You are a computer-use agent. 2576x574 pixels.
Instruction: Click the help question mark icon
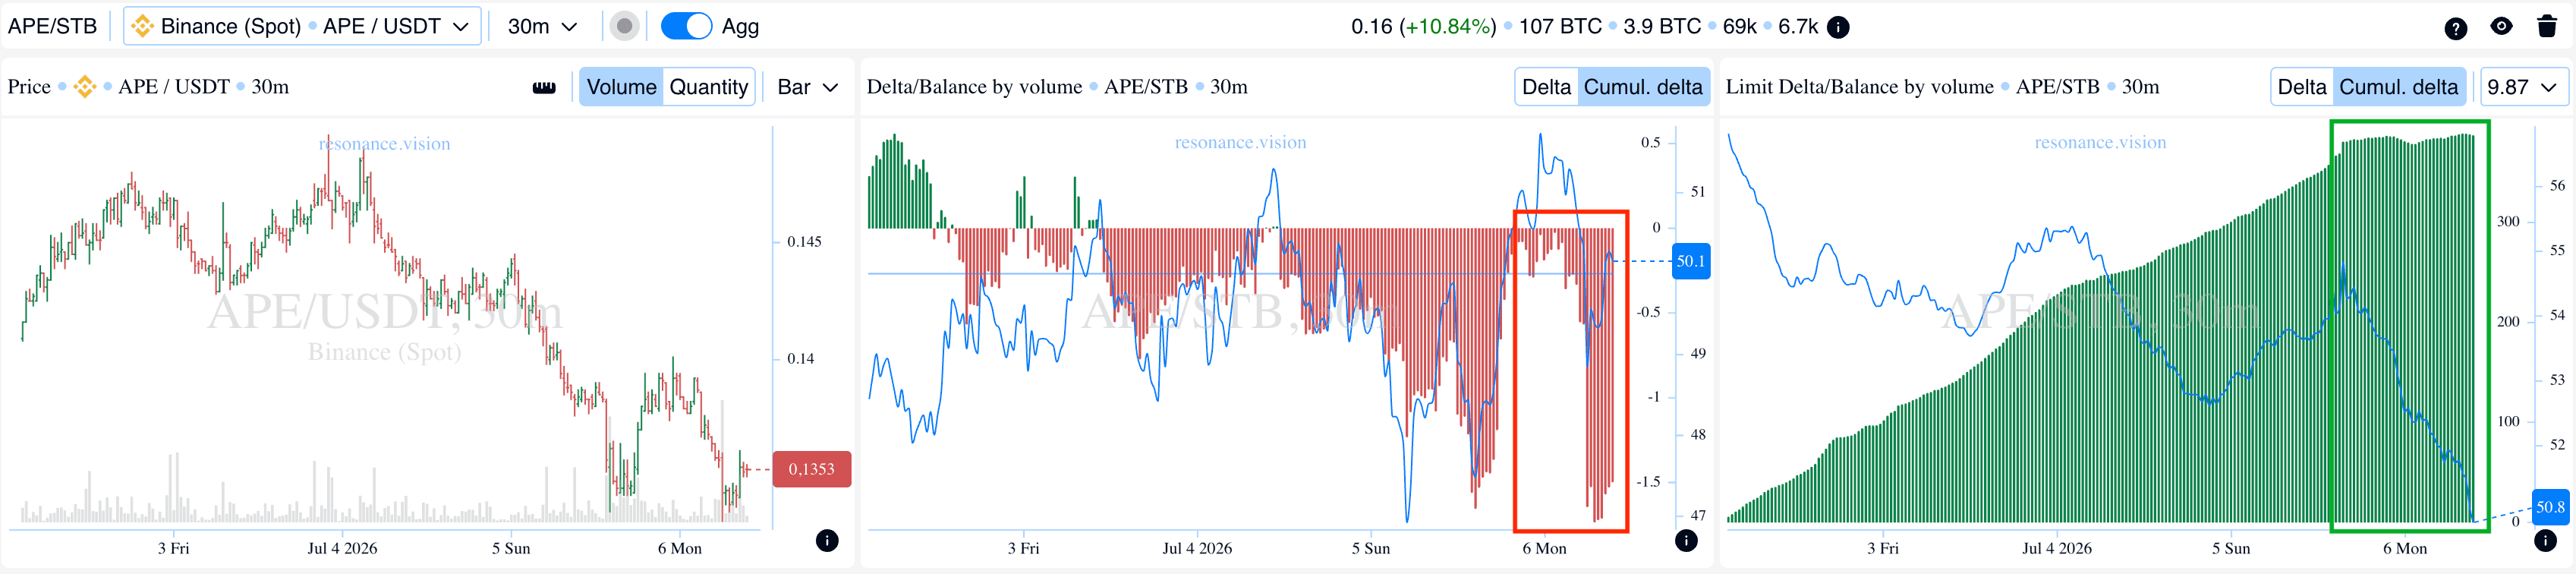coord(2455,28)
